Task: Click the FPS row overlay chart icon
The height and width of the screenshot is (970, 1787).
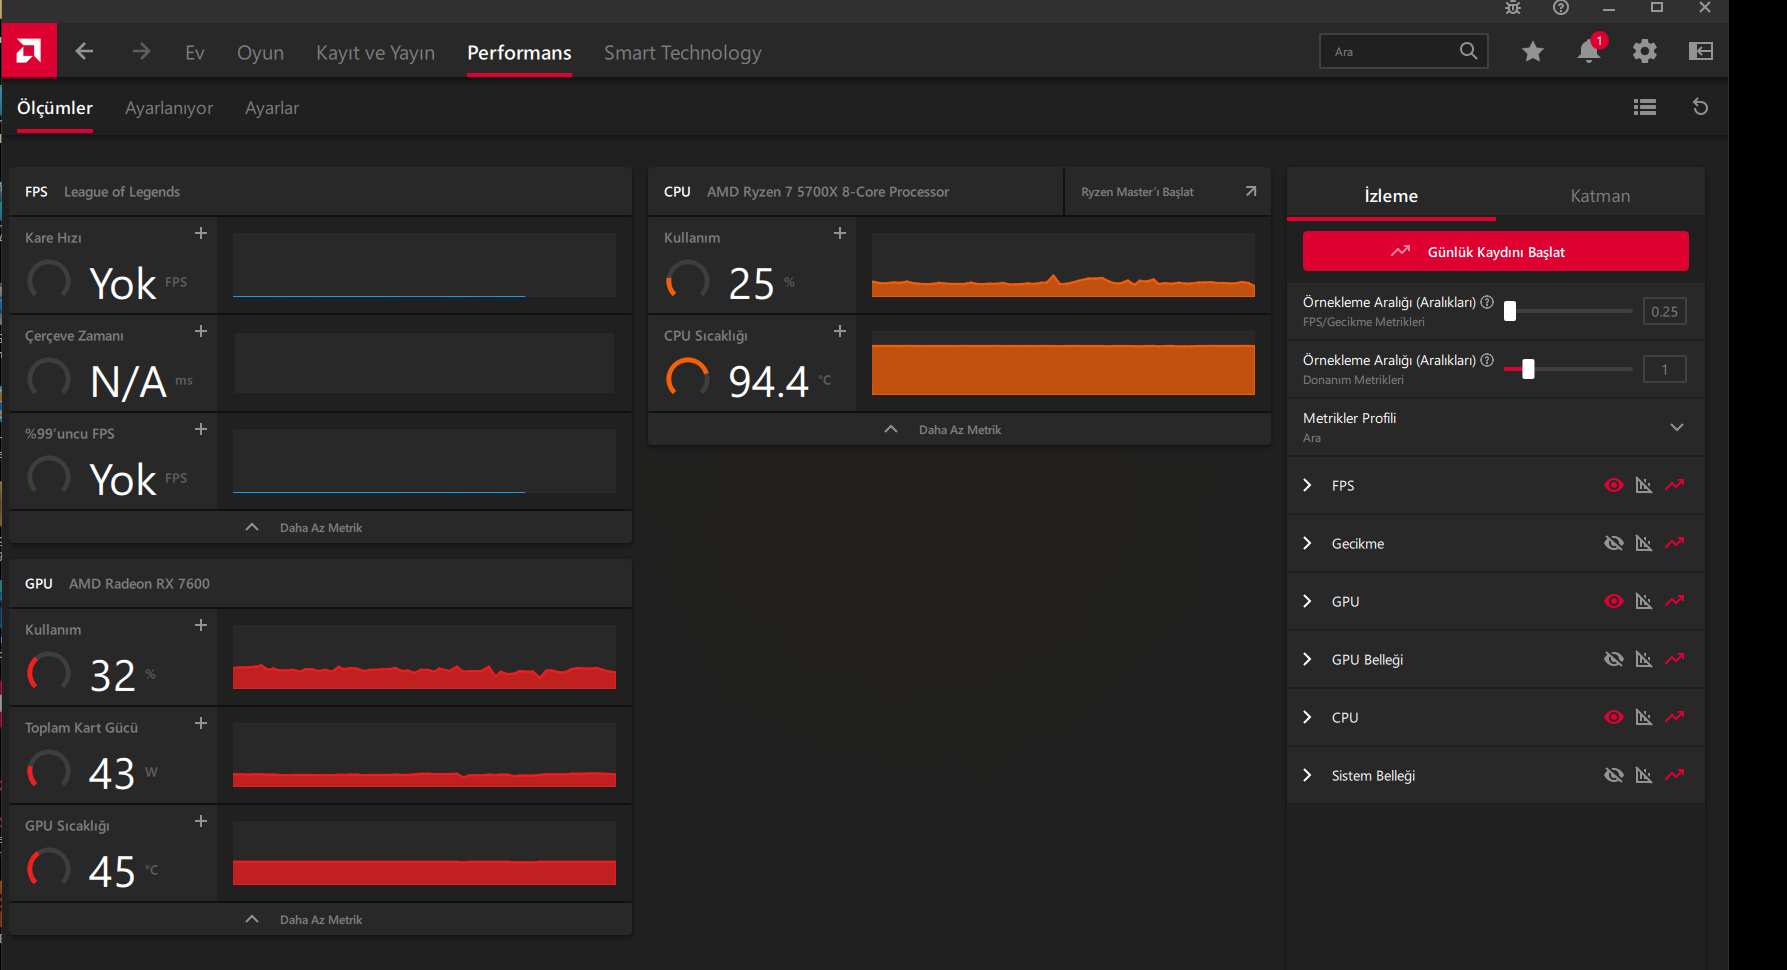Action: click(1644, 485)
